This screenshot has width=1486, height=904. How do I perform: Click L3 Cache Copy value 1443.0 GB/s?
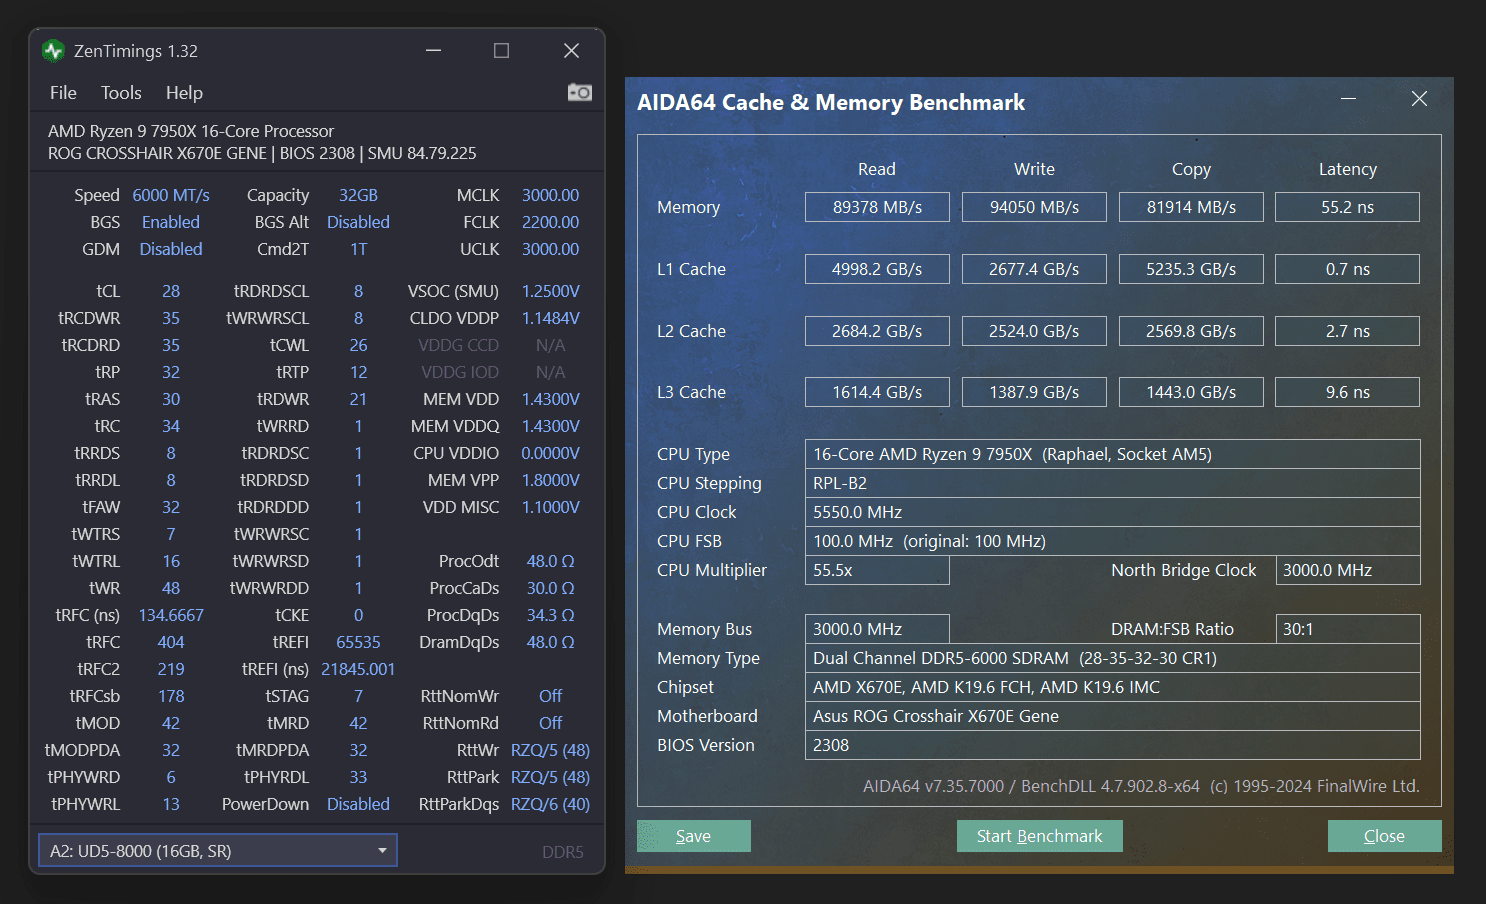(x=1191, y=392)
